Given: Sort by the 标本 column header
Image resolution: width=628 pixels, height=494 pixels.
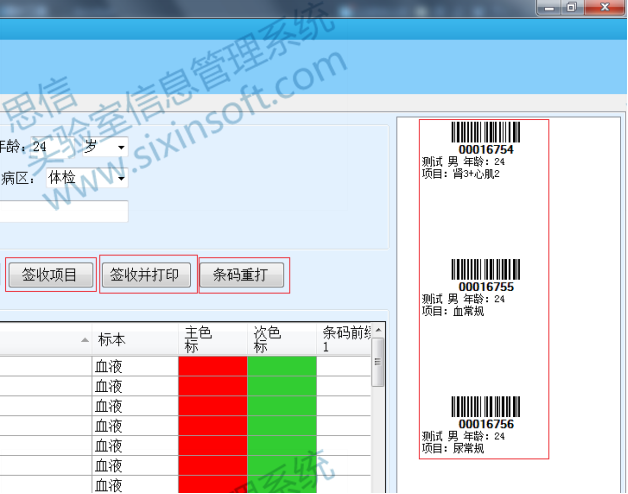Looking at the screenshot, I should pos(135,339).
